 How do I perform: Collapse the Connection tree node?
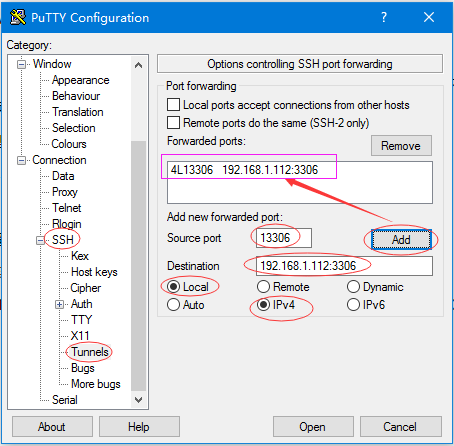point(22,160)
